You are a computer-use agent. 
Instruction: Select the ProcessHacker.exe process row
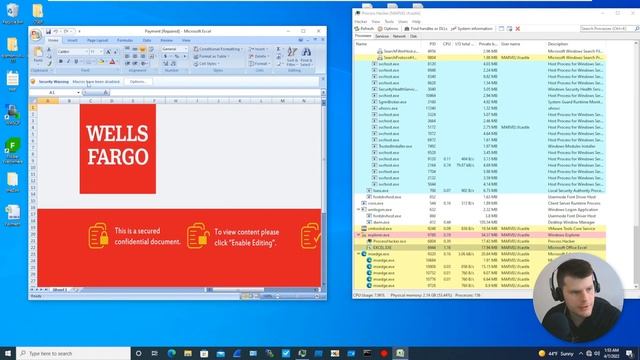click(x=479, y=241)
